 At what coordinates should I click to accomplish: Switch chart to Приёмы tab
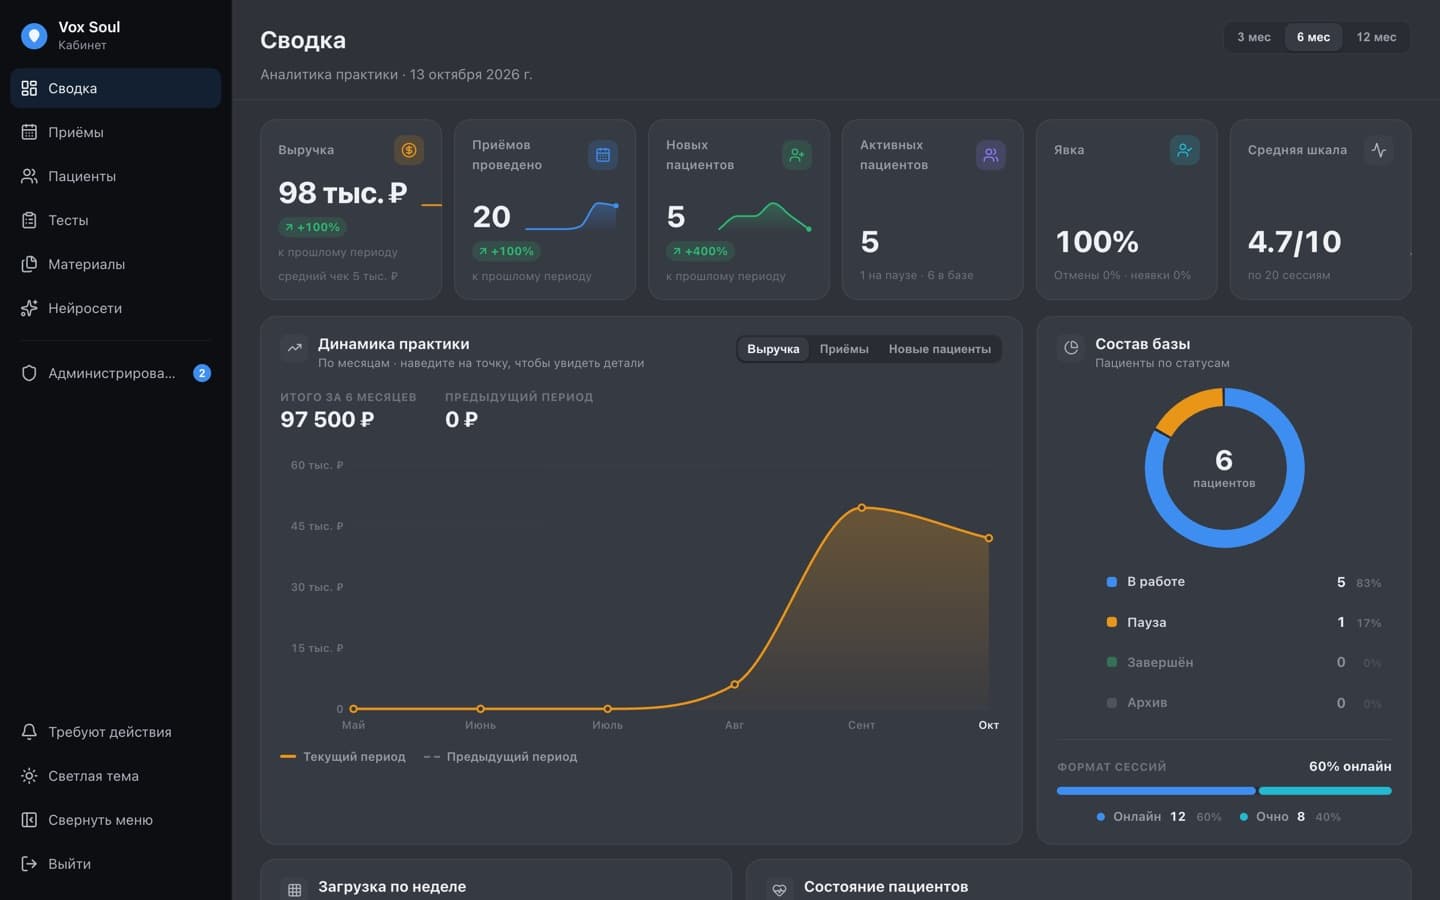click(x=844, y=349)
